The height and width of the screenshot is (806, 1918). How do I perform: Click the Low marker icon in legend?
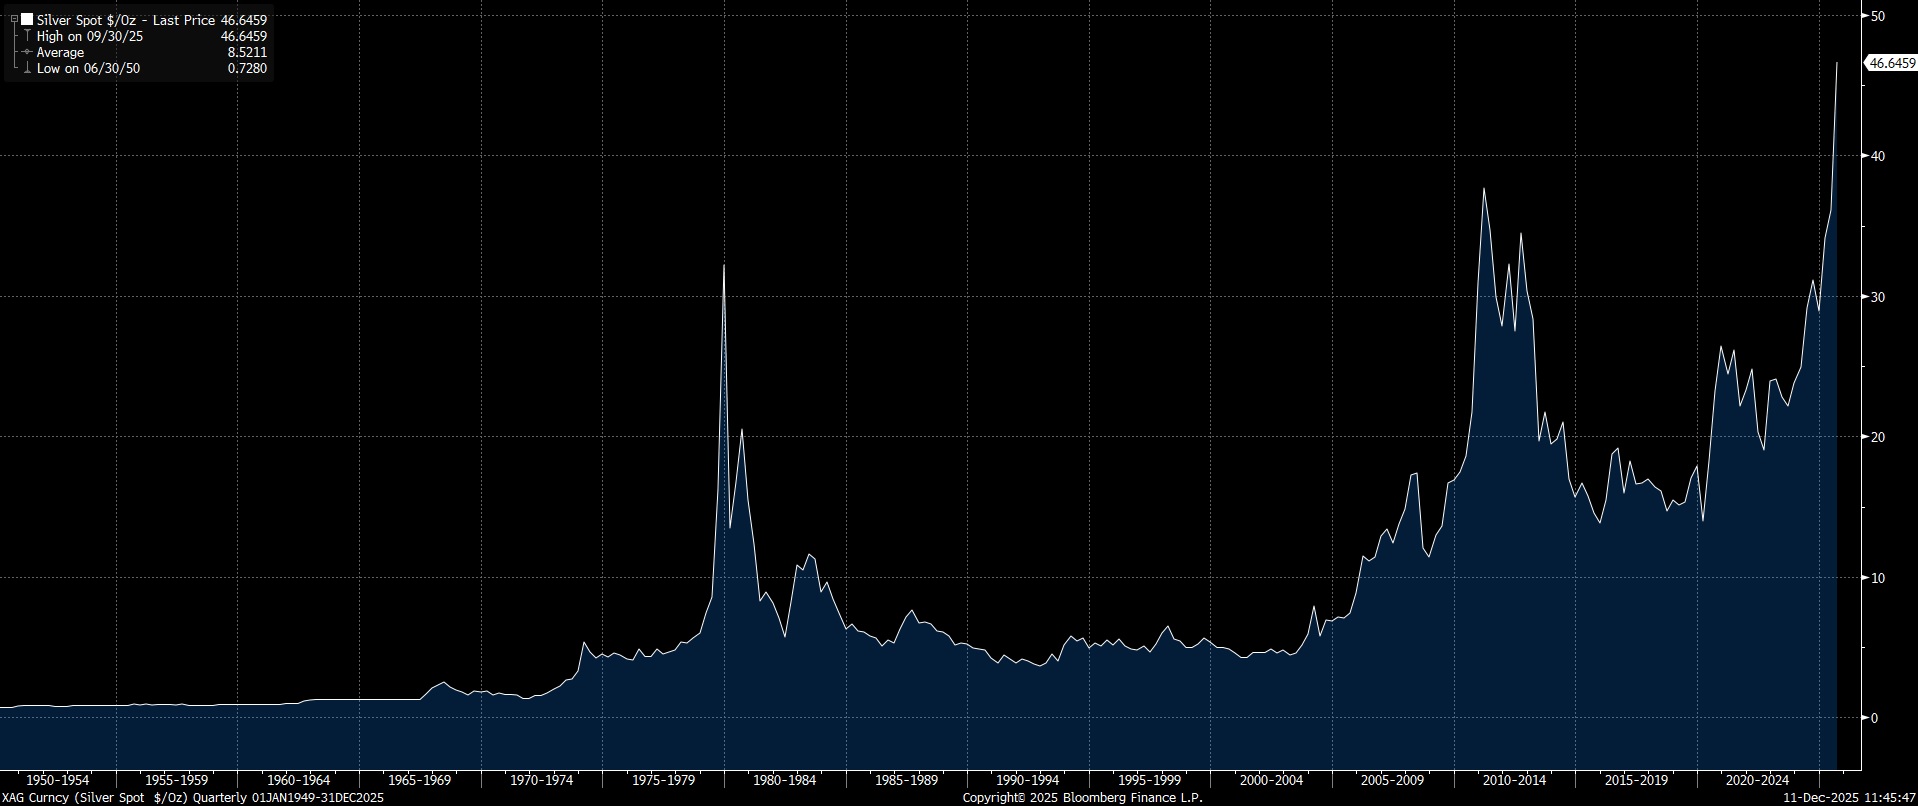coord(27,68)
